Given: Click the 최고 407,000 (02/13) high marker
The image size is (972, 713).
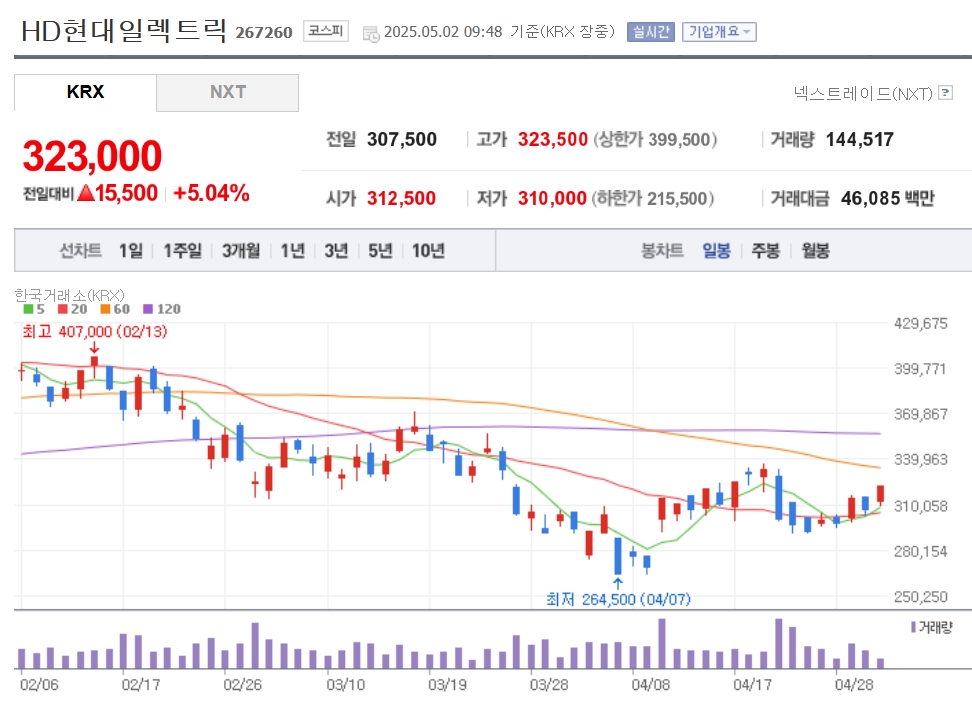Looking at the screenshot, I should pyautogui.click(x=95, y=332).
